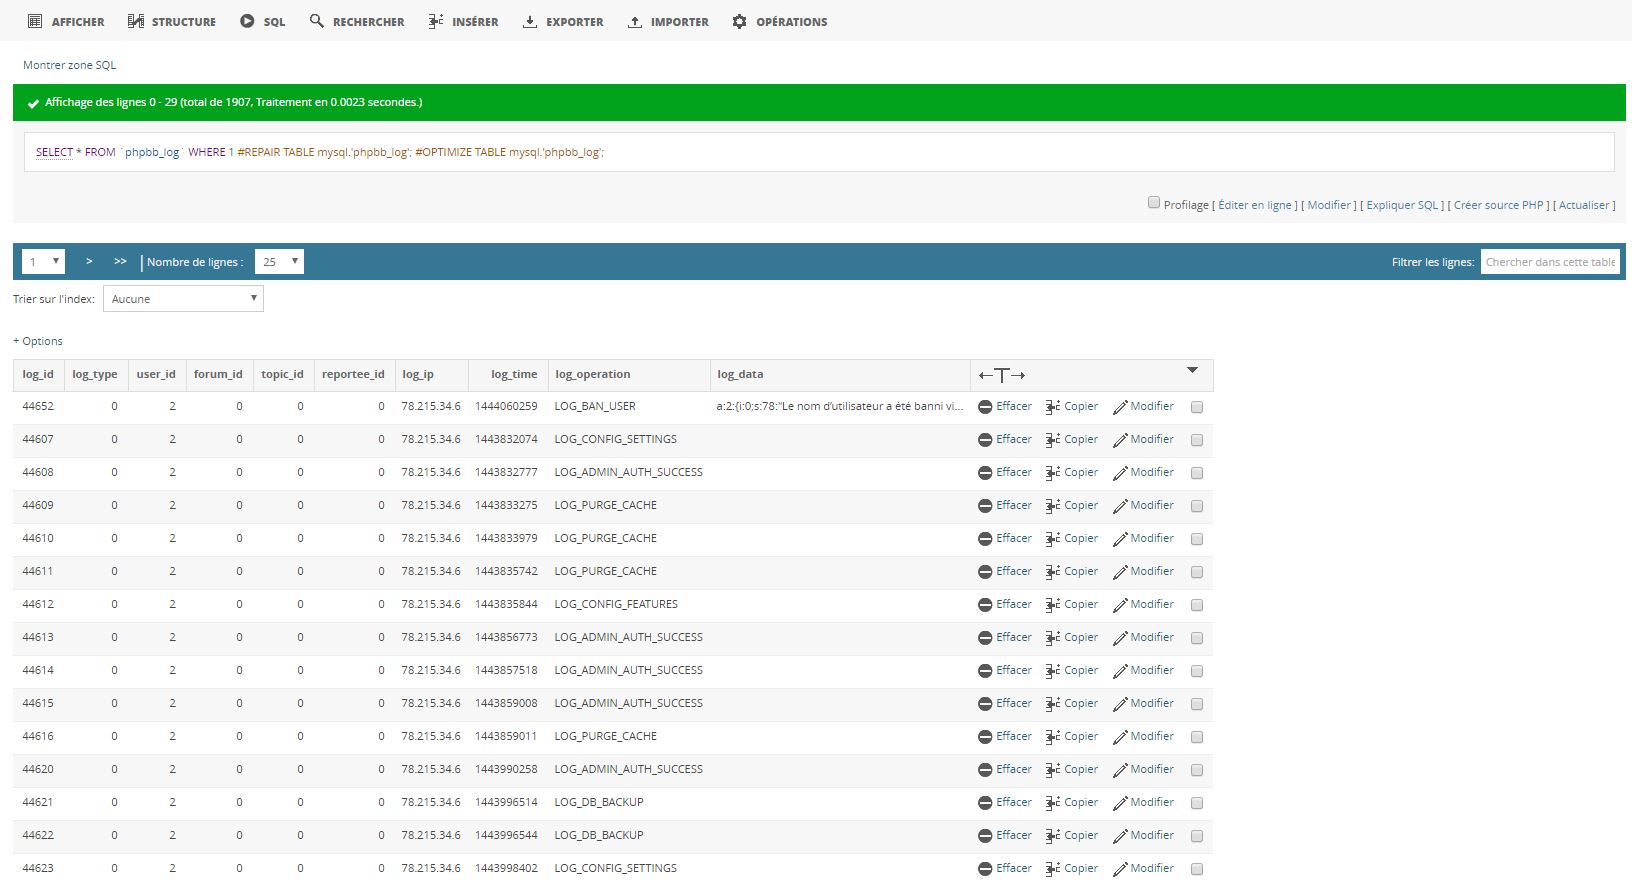Open the Exporter tab

point(563,21)
